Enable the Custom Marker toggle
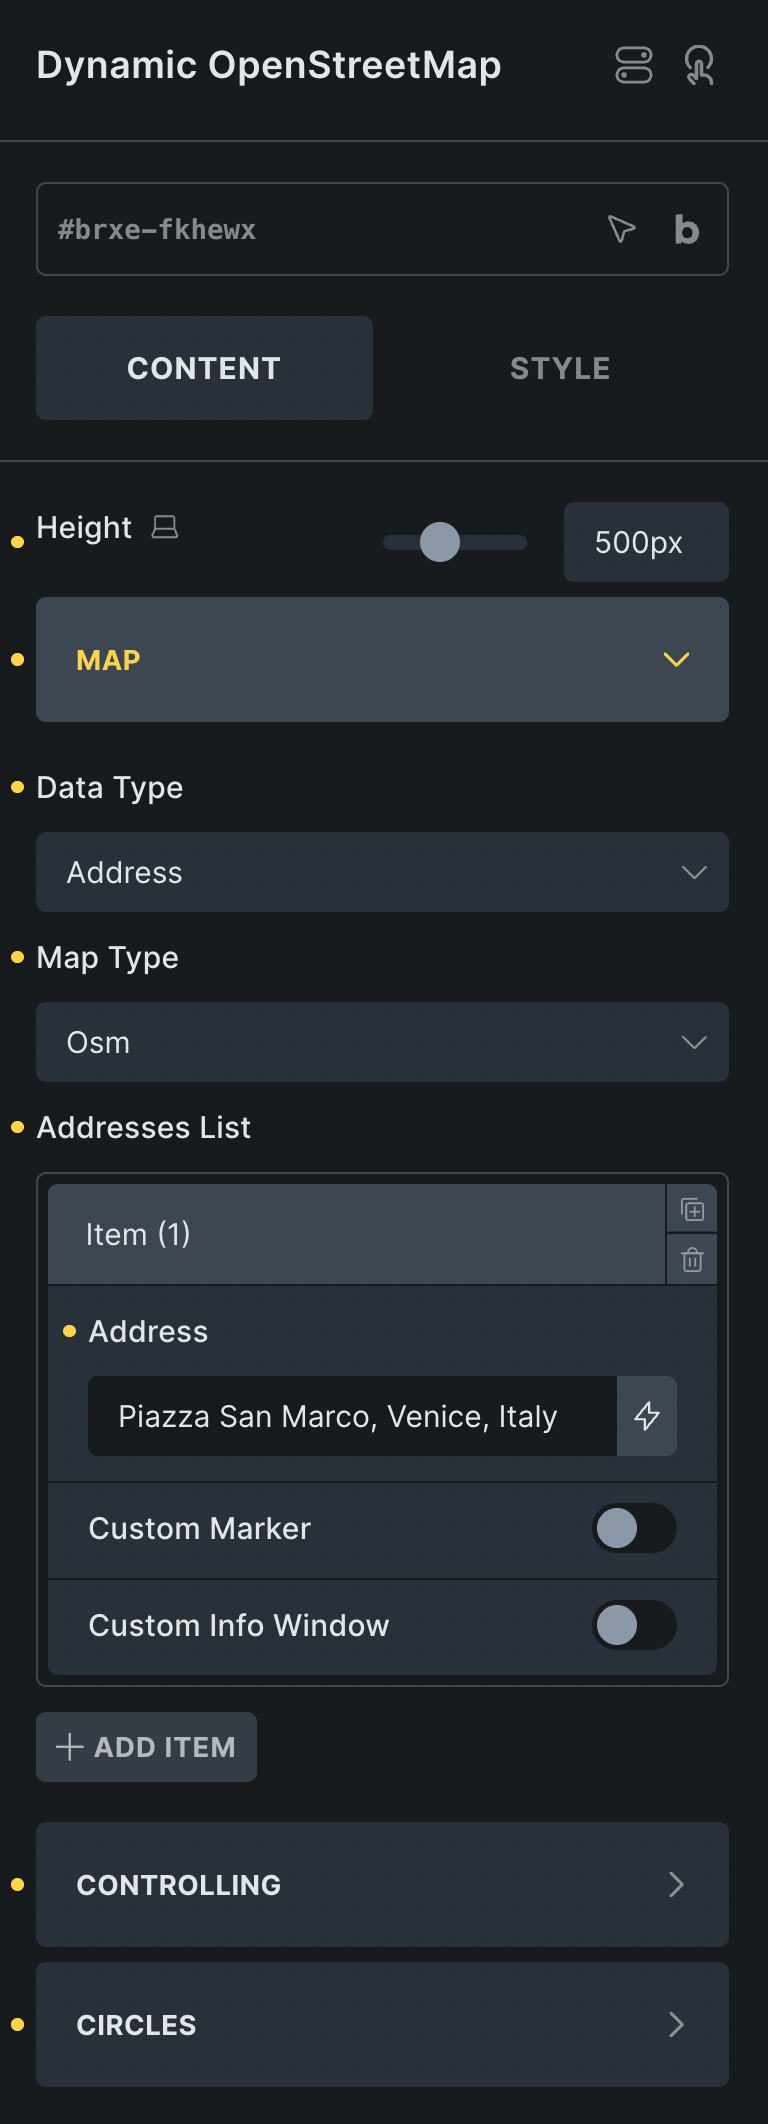The height and width of the screenshot is (2124, 768). coord(634,1528)
